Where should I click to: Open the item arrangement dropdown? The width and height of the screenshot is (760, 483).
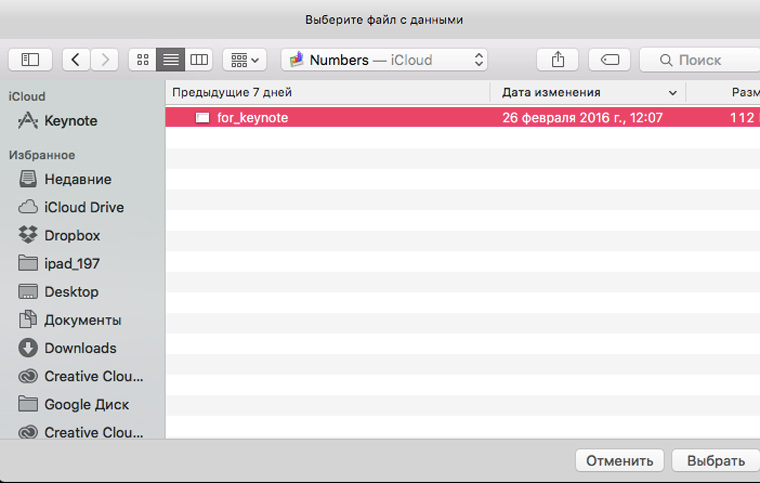[245, 60]
